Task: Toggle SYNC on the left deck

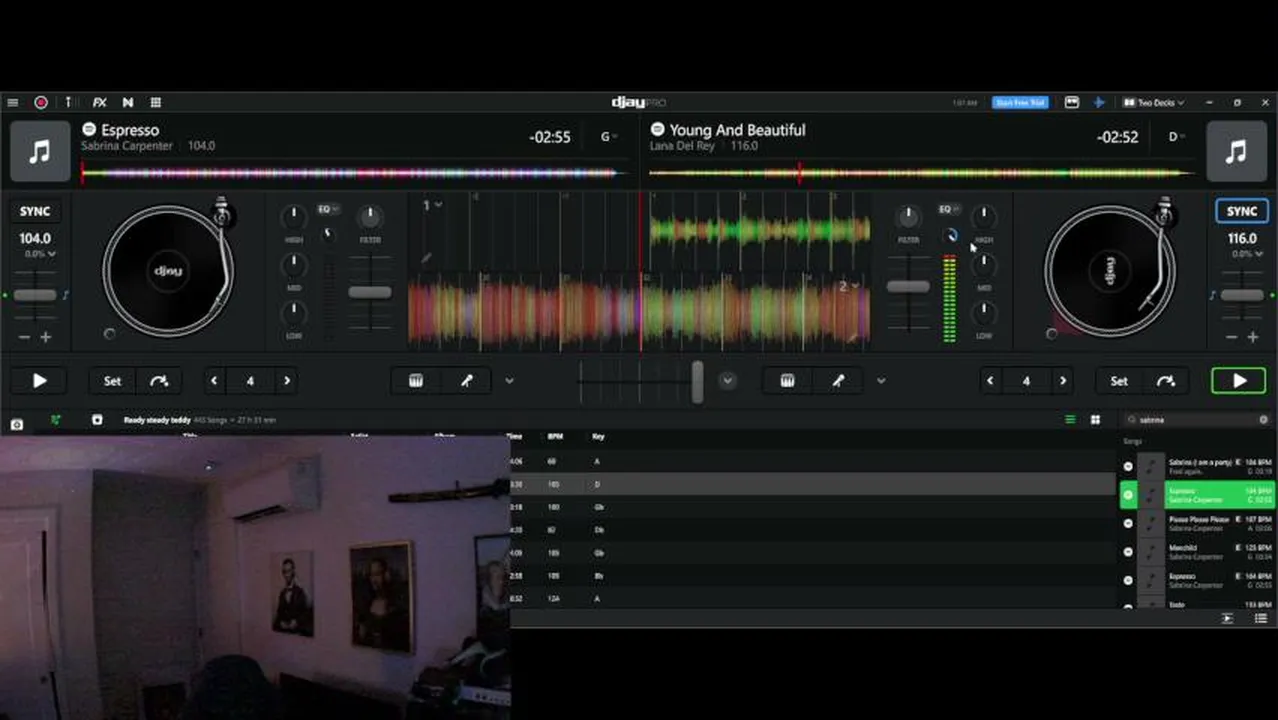Action: click(x=35, y=211)
